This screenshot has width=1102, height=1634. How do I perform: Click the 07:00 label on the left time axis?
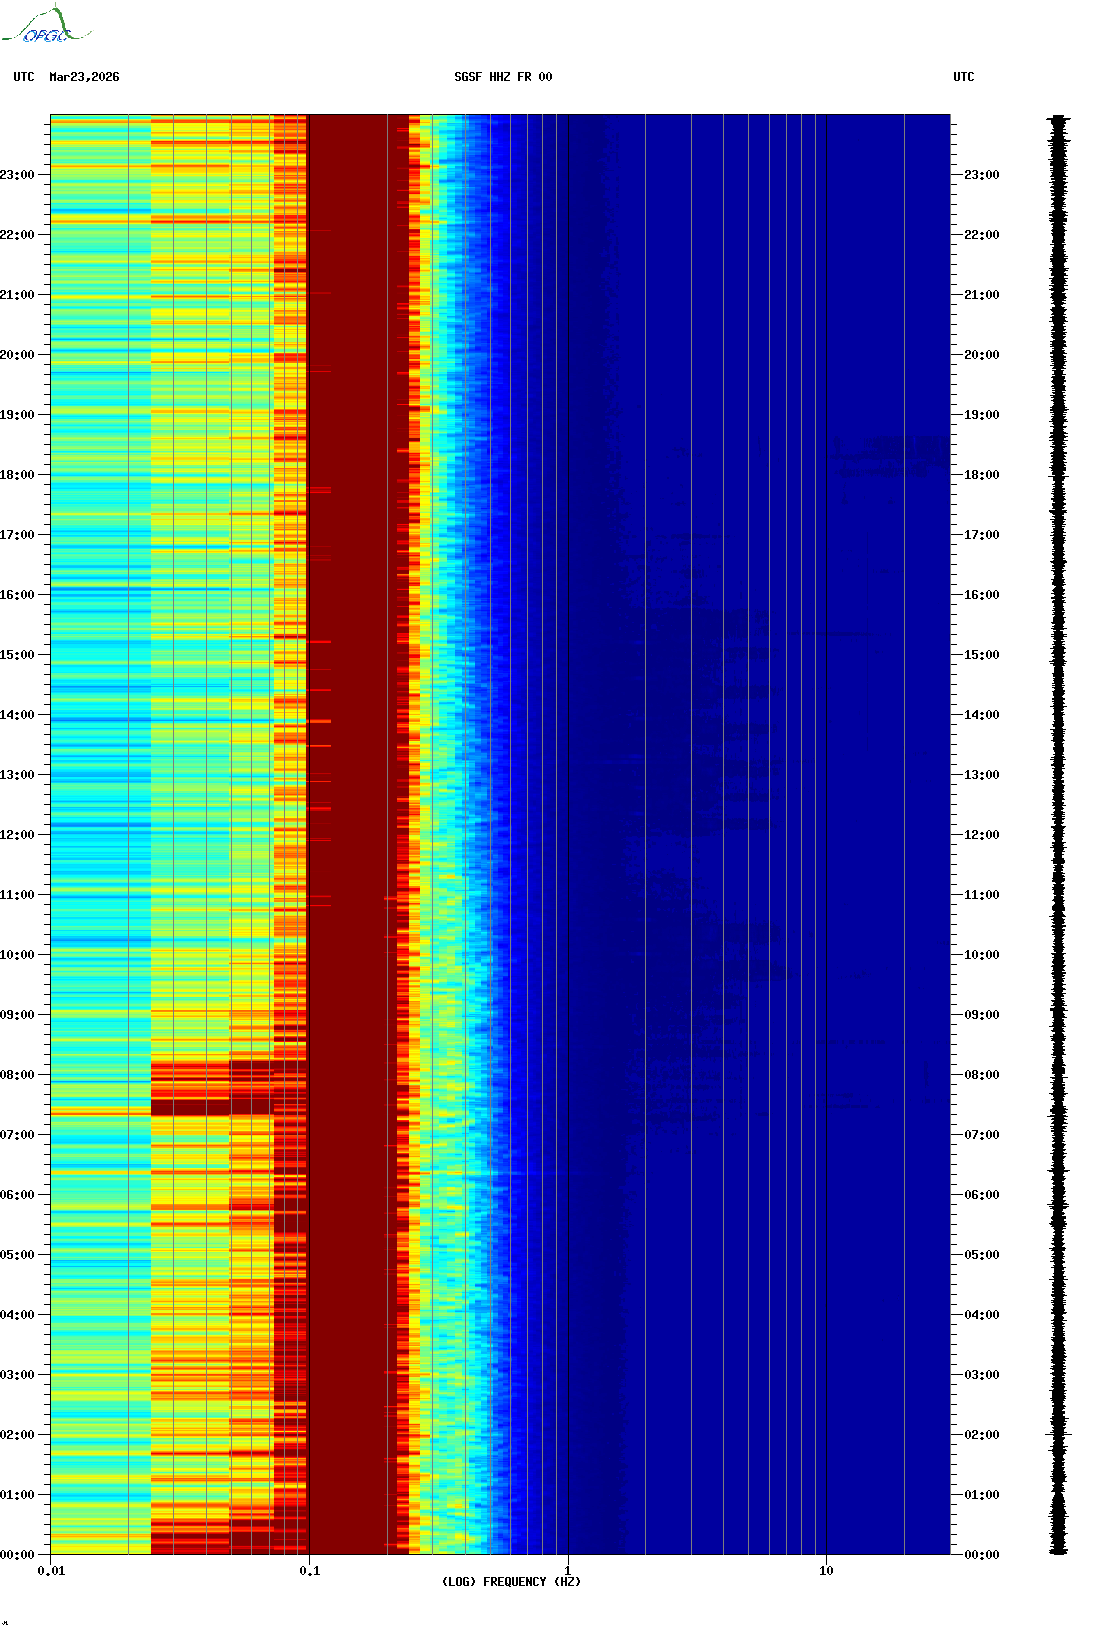coord(17,1135)
